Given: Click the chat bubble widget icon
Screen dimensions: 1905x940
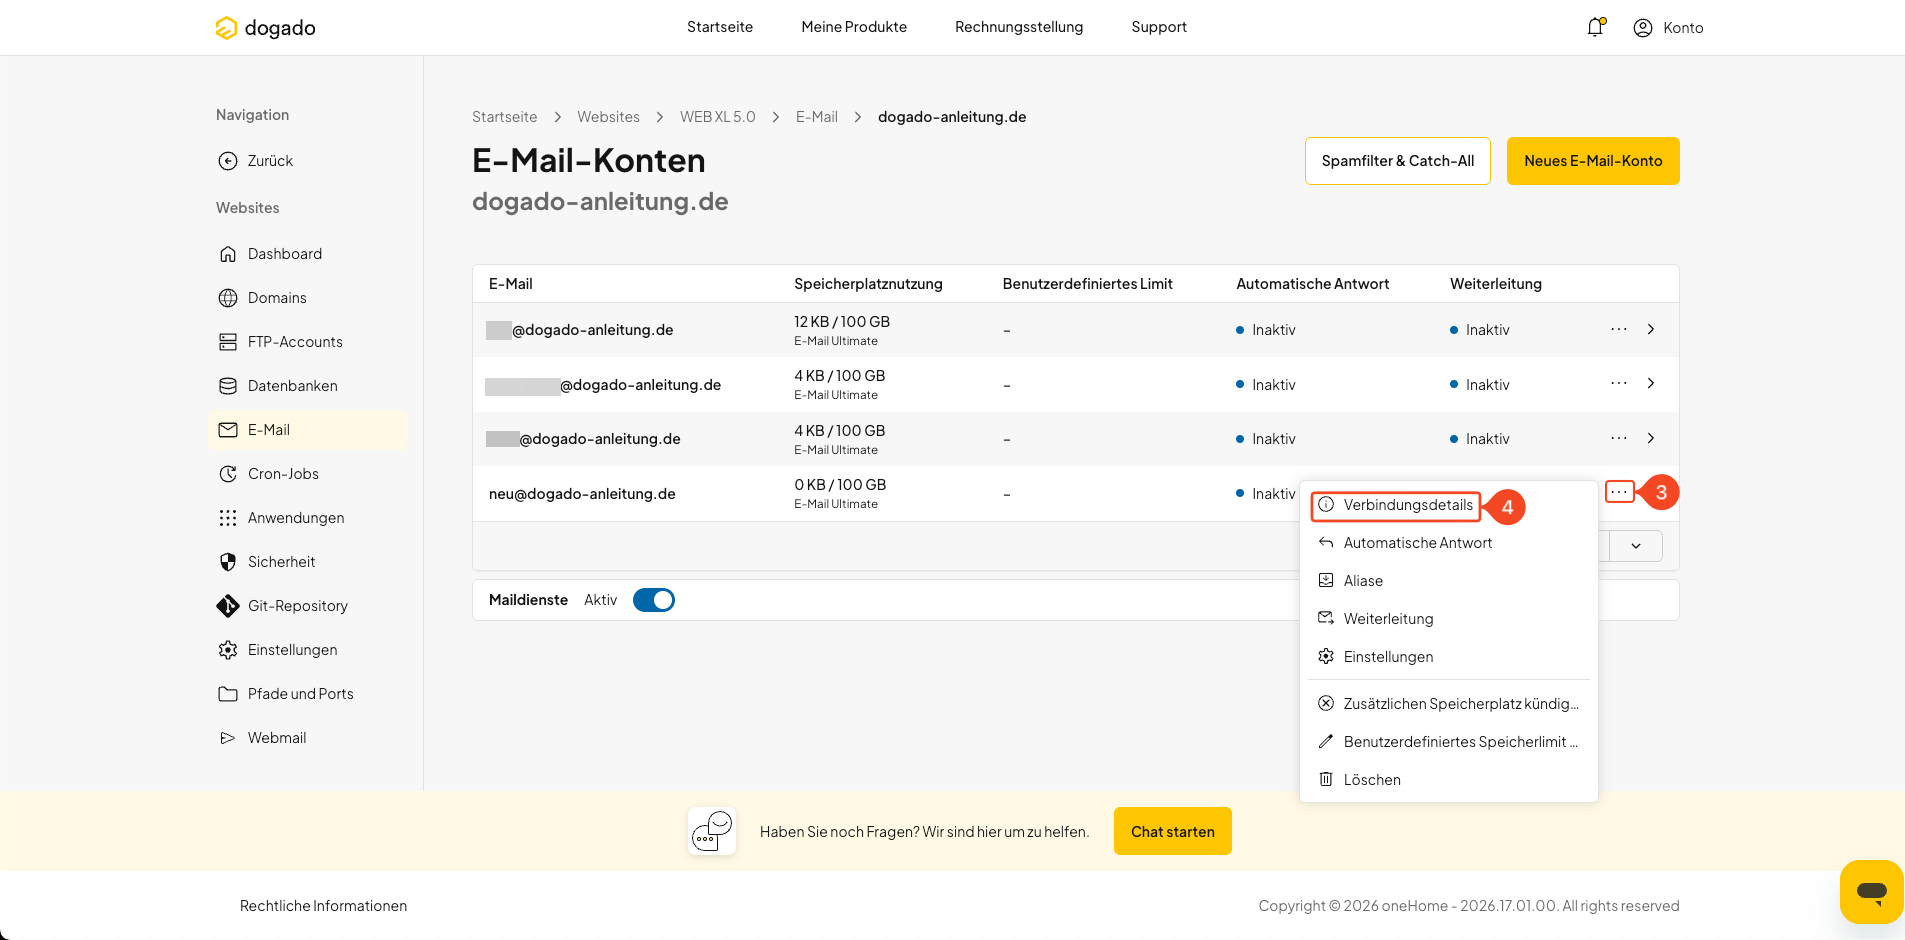Looking at the screenshot, I should tap(1871, 891).
